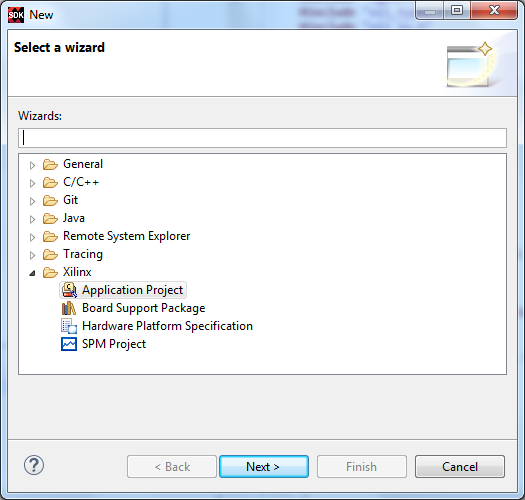This screenshot has height=500, width=525.
Task: Click the Git folder icon
Action: click(50, 200)
